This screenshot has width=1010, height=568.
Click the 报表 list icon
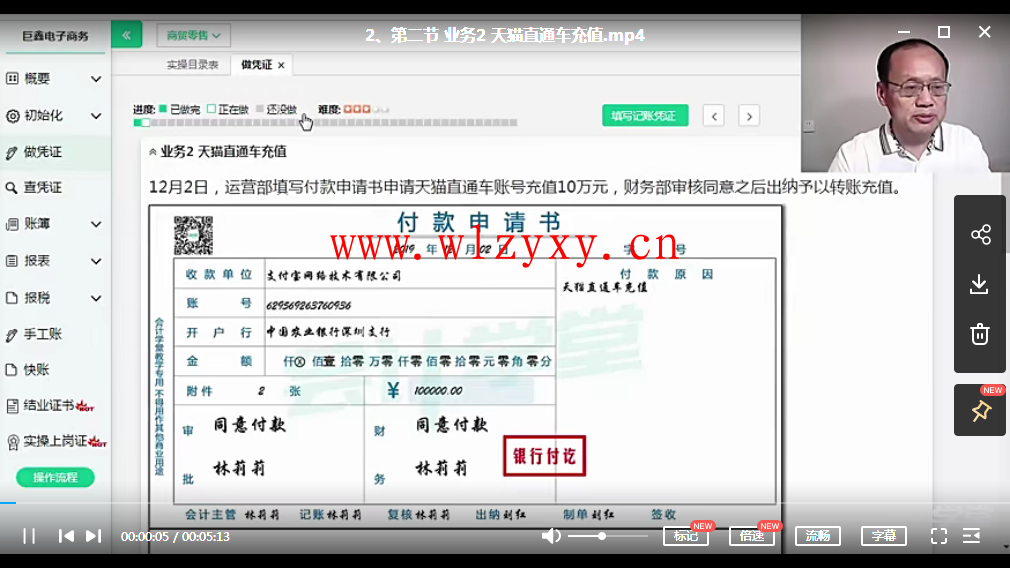(x=12, y=261)
